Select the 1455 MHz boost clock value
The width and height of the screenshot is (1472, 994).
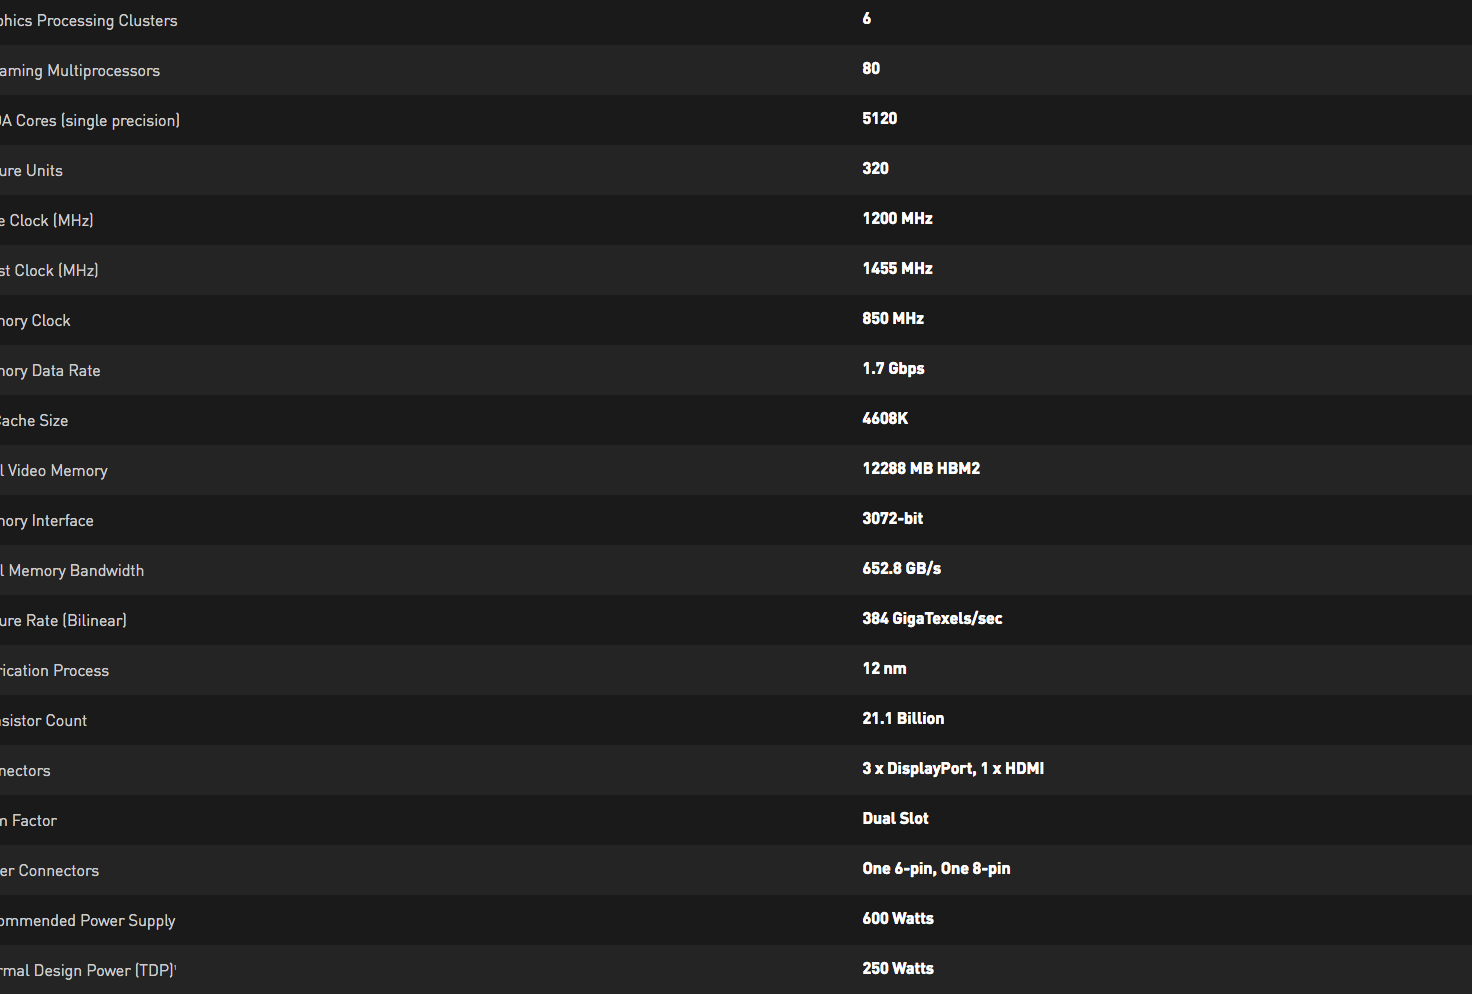tap(897, 269)
